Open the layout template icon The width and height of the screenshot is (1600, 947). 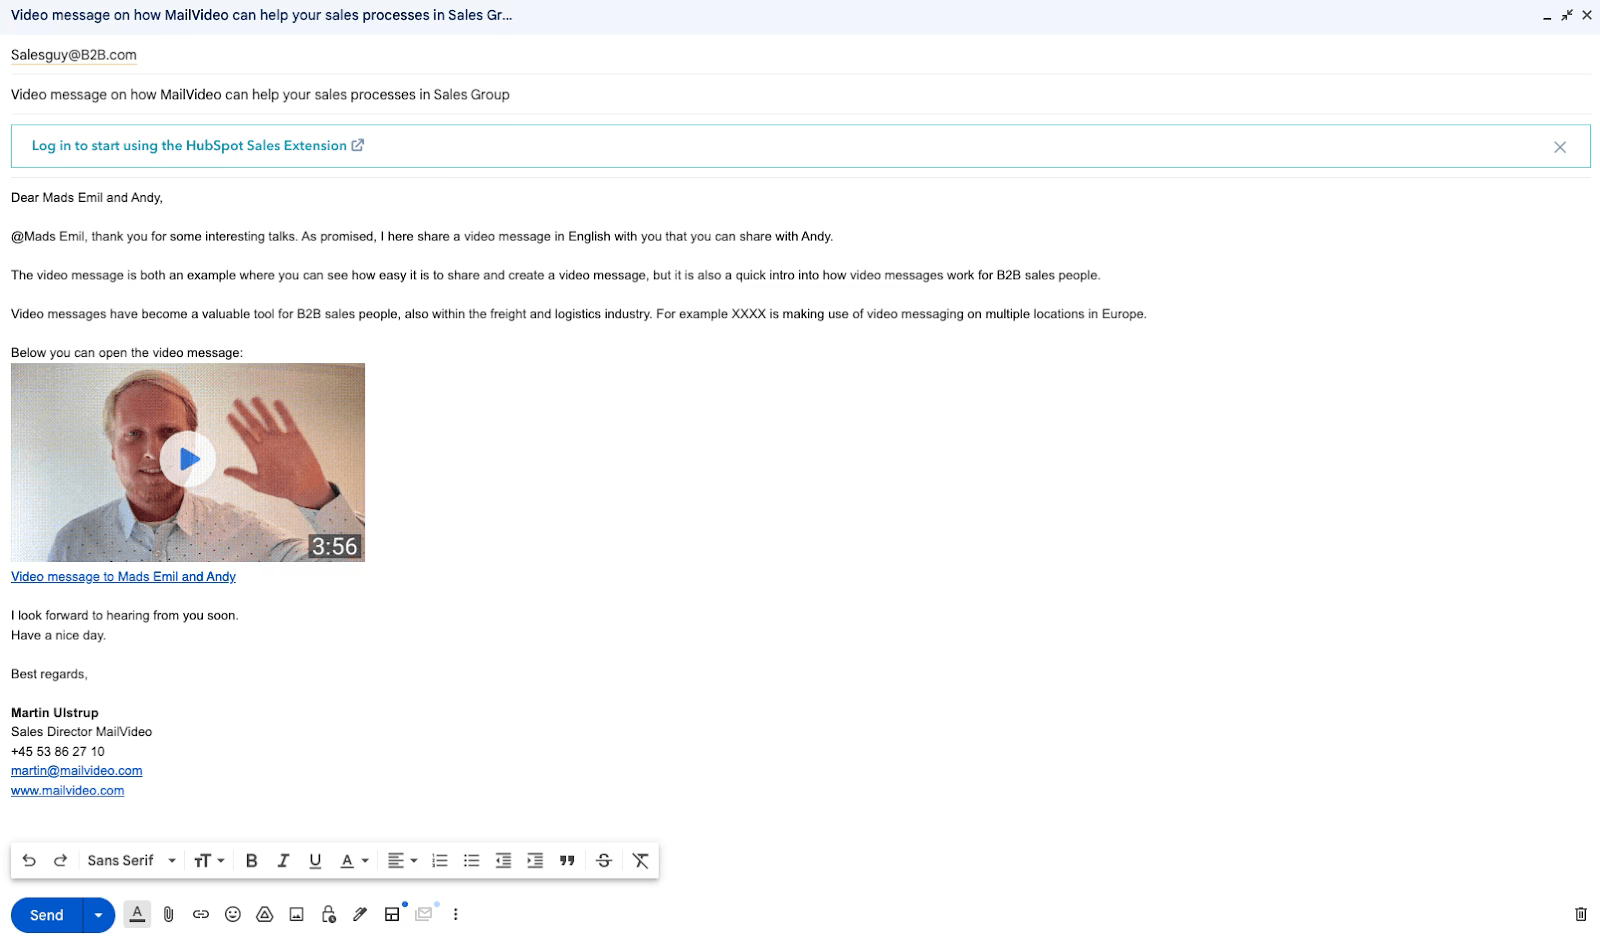[x=392, y=914]
